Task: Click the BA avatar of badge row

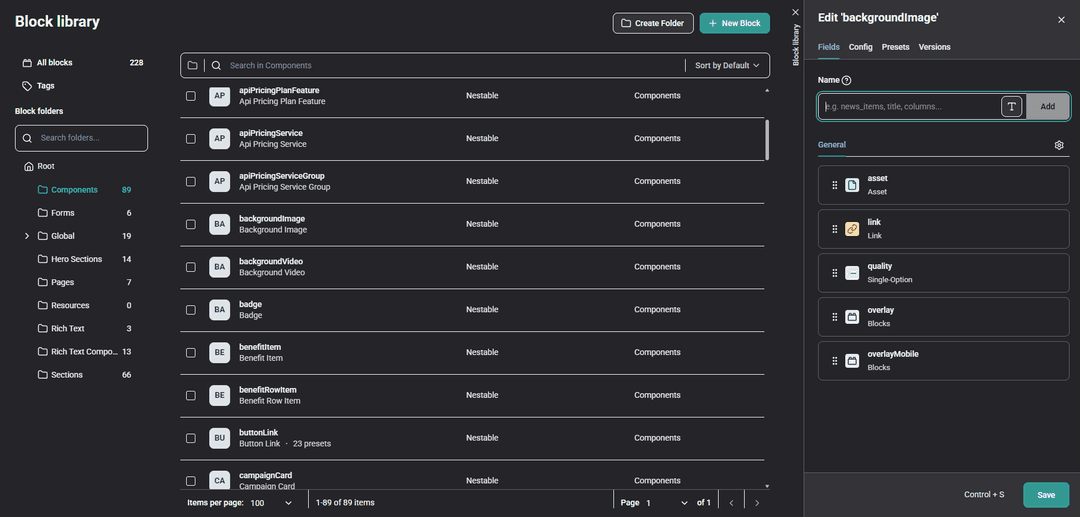Action: coord(220,310)
